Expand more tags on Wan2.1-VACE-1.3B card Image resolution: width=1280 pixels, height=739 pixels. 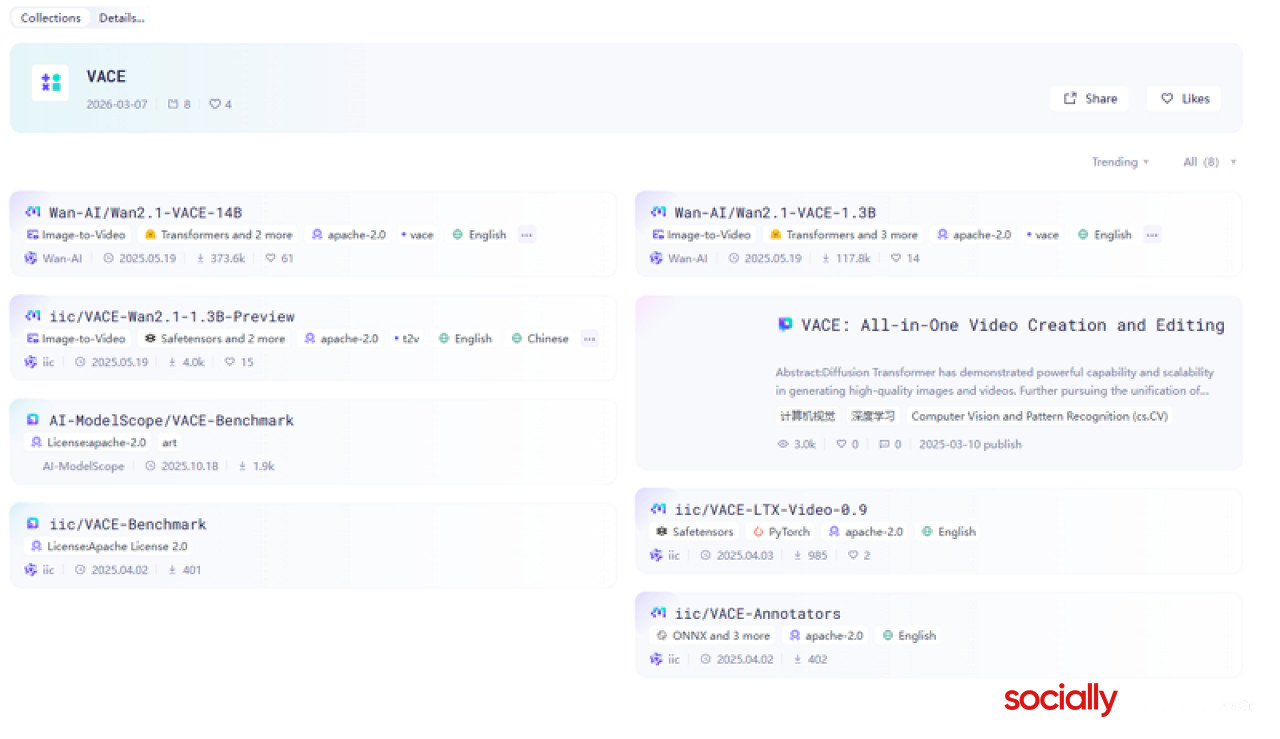(x=1152, y=235)
